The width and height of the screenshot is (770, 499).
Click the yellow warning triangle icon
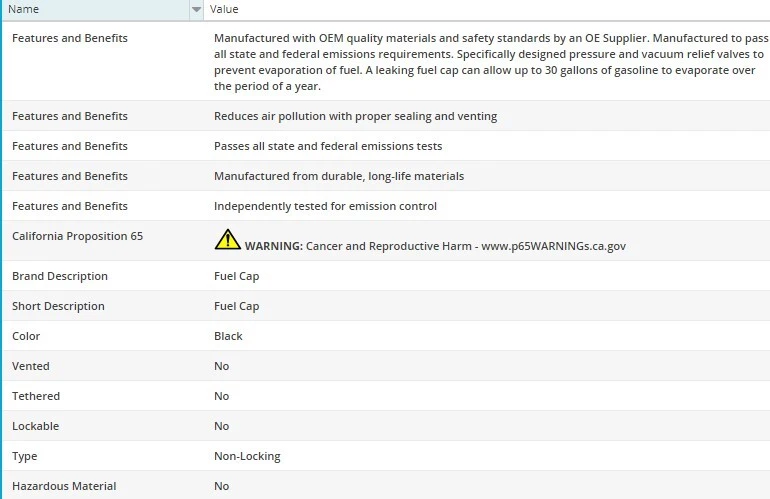coord(227,240)
